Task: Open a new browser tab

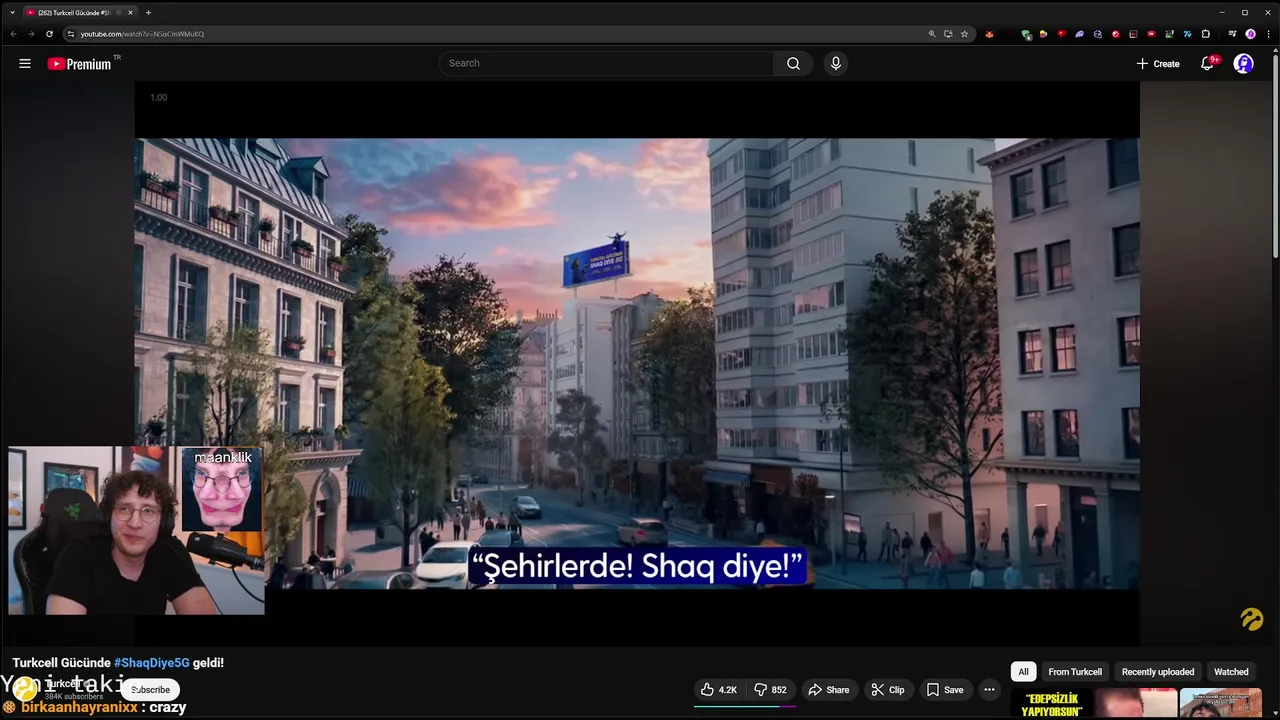Action: [x=148, y=12]
